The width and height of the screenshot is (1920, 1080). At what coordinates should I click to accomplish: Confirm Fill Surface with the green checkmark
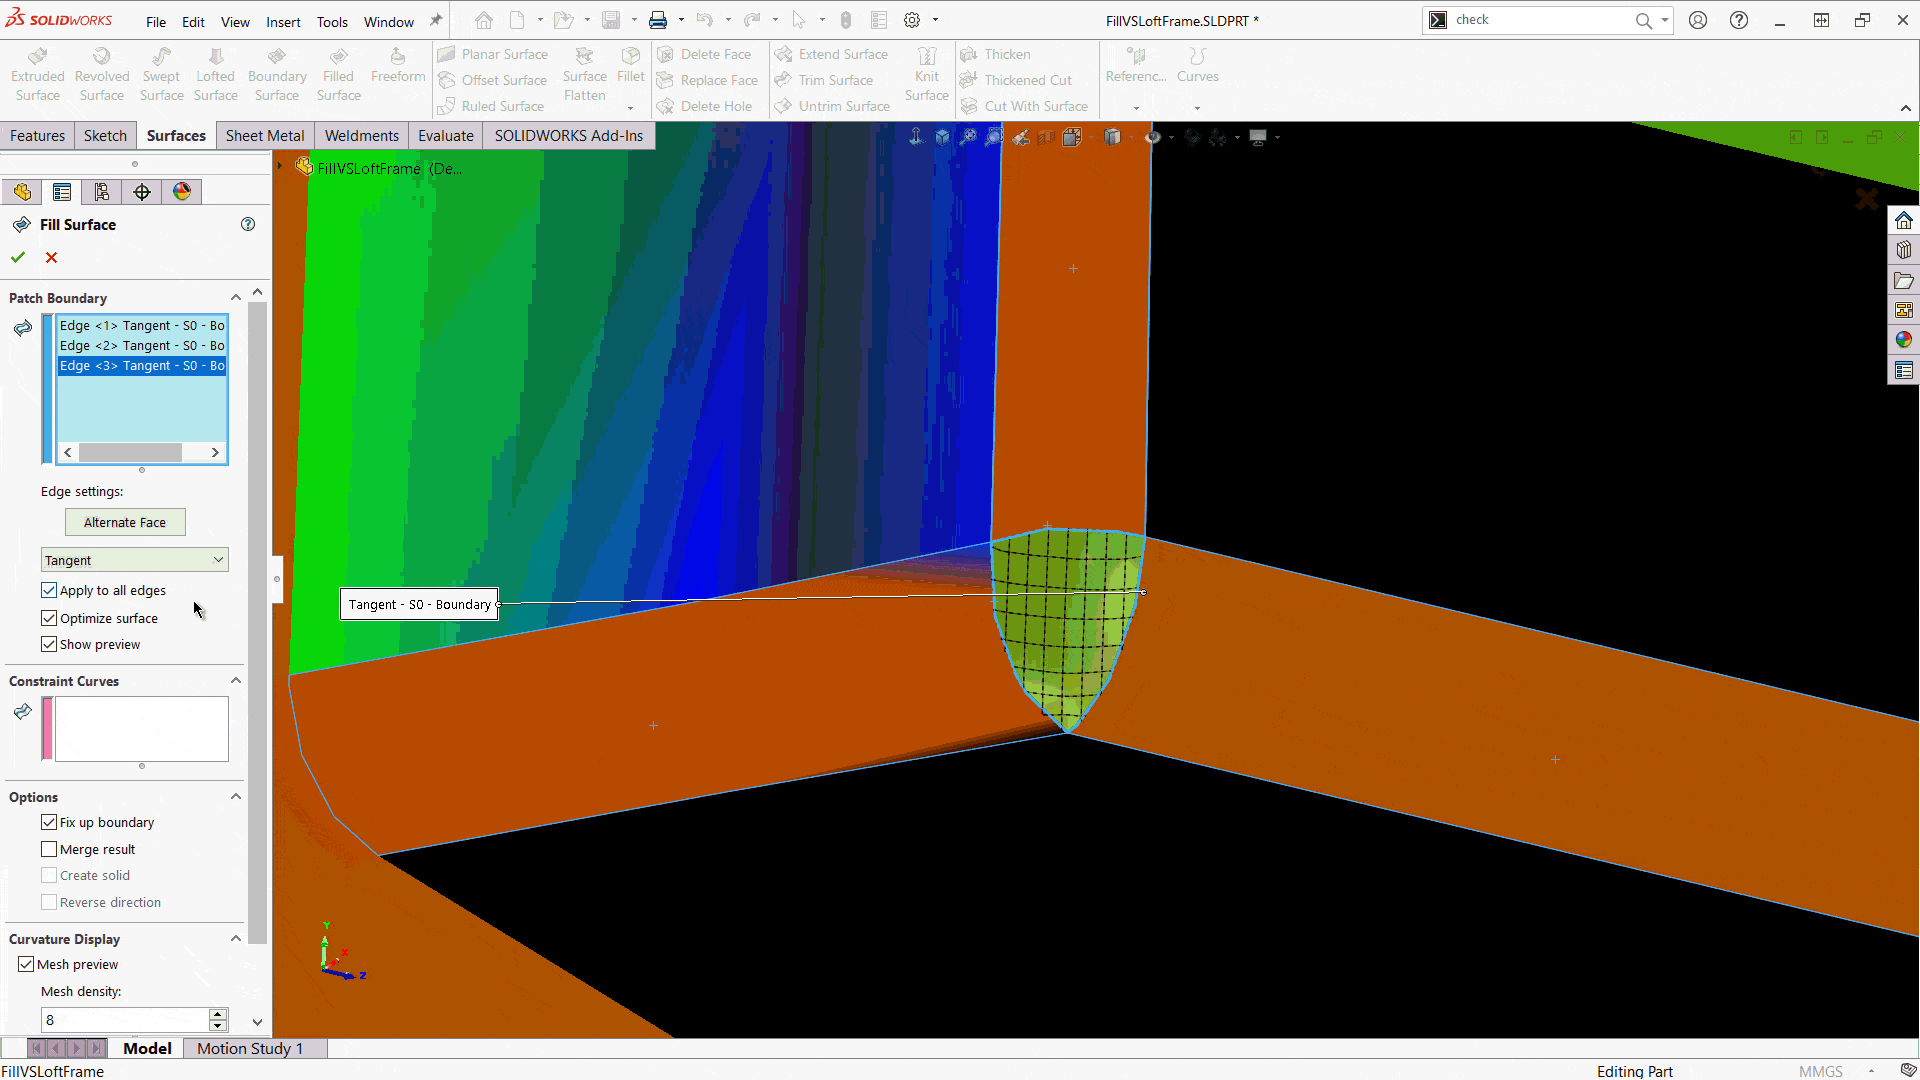[17, 257]
